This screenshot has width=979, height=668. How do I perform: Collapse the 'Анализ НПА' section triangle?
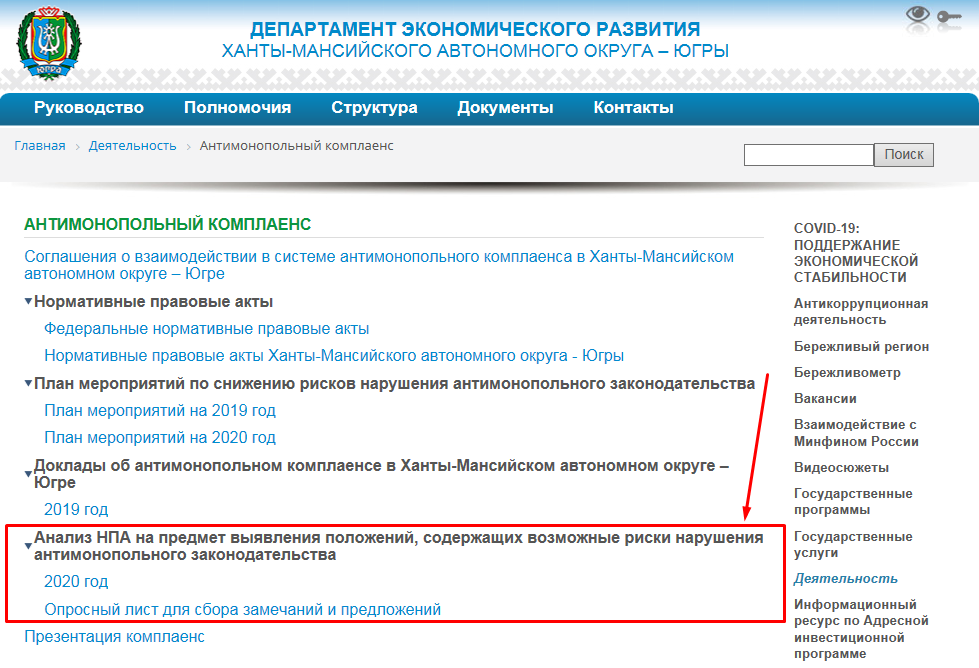pyautogui.click(x=28, y=546)
